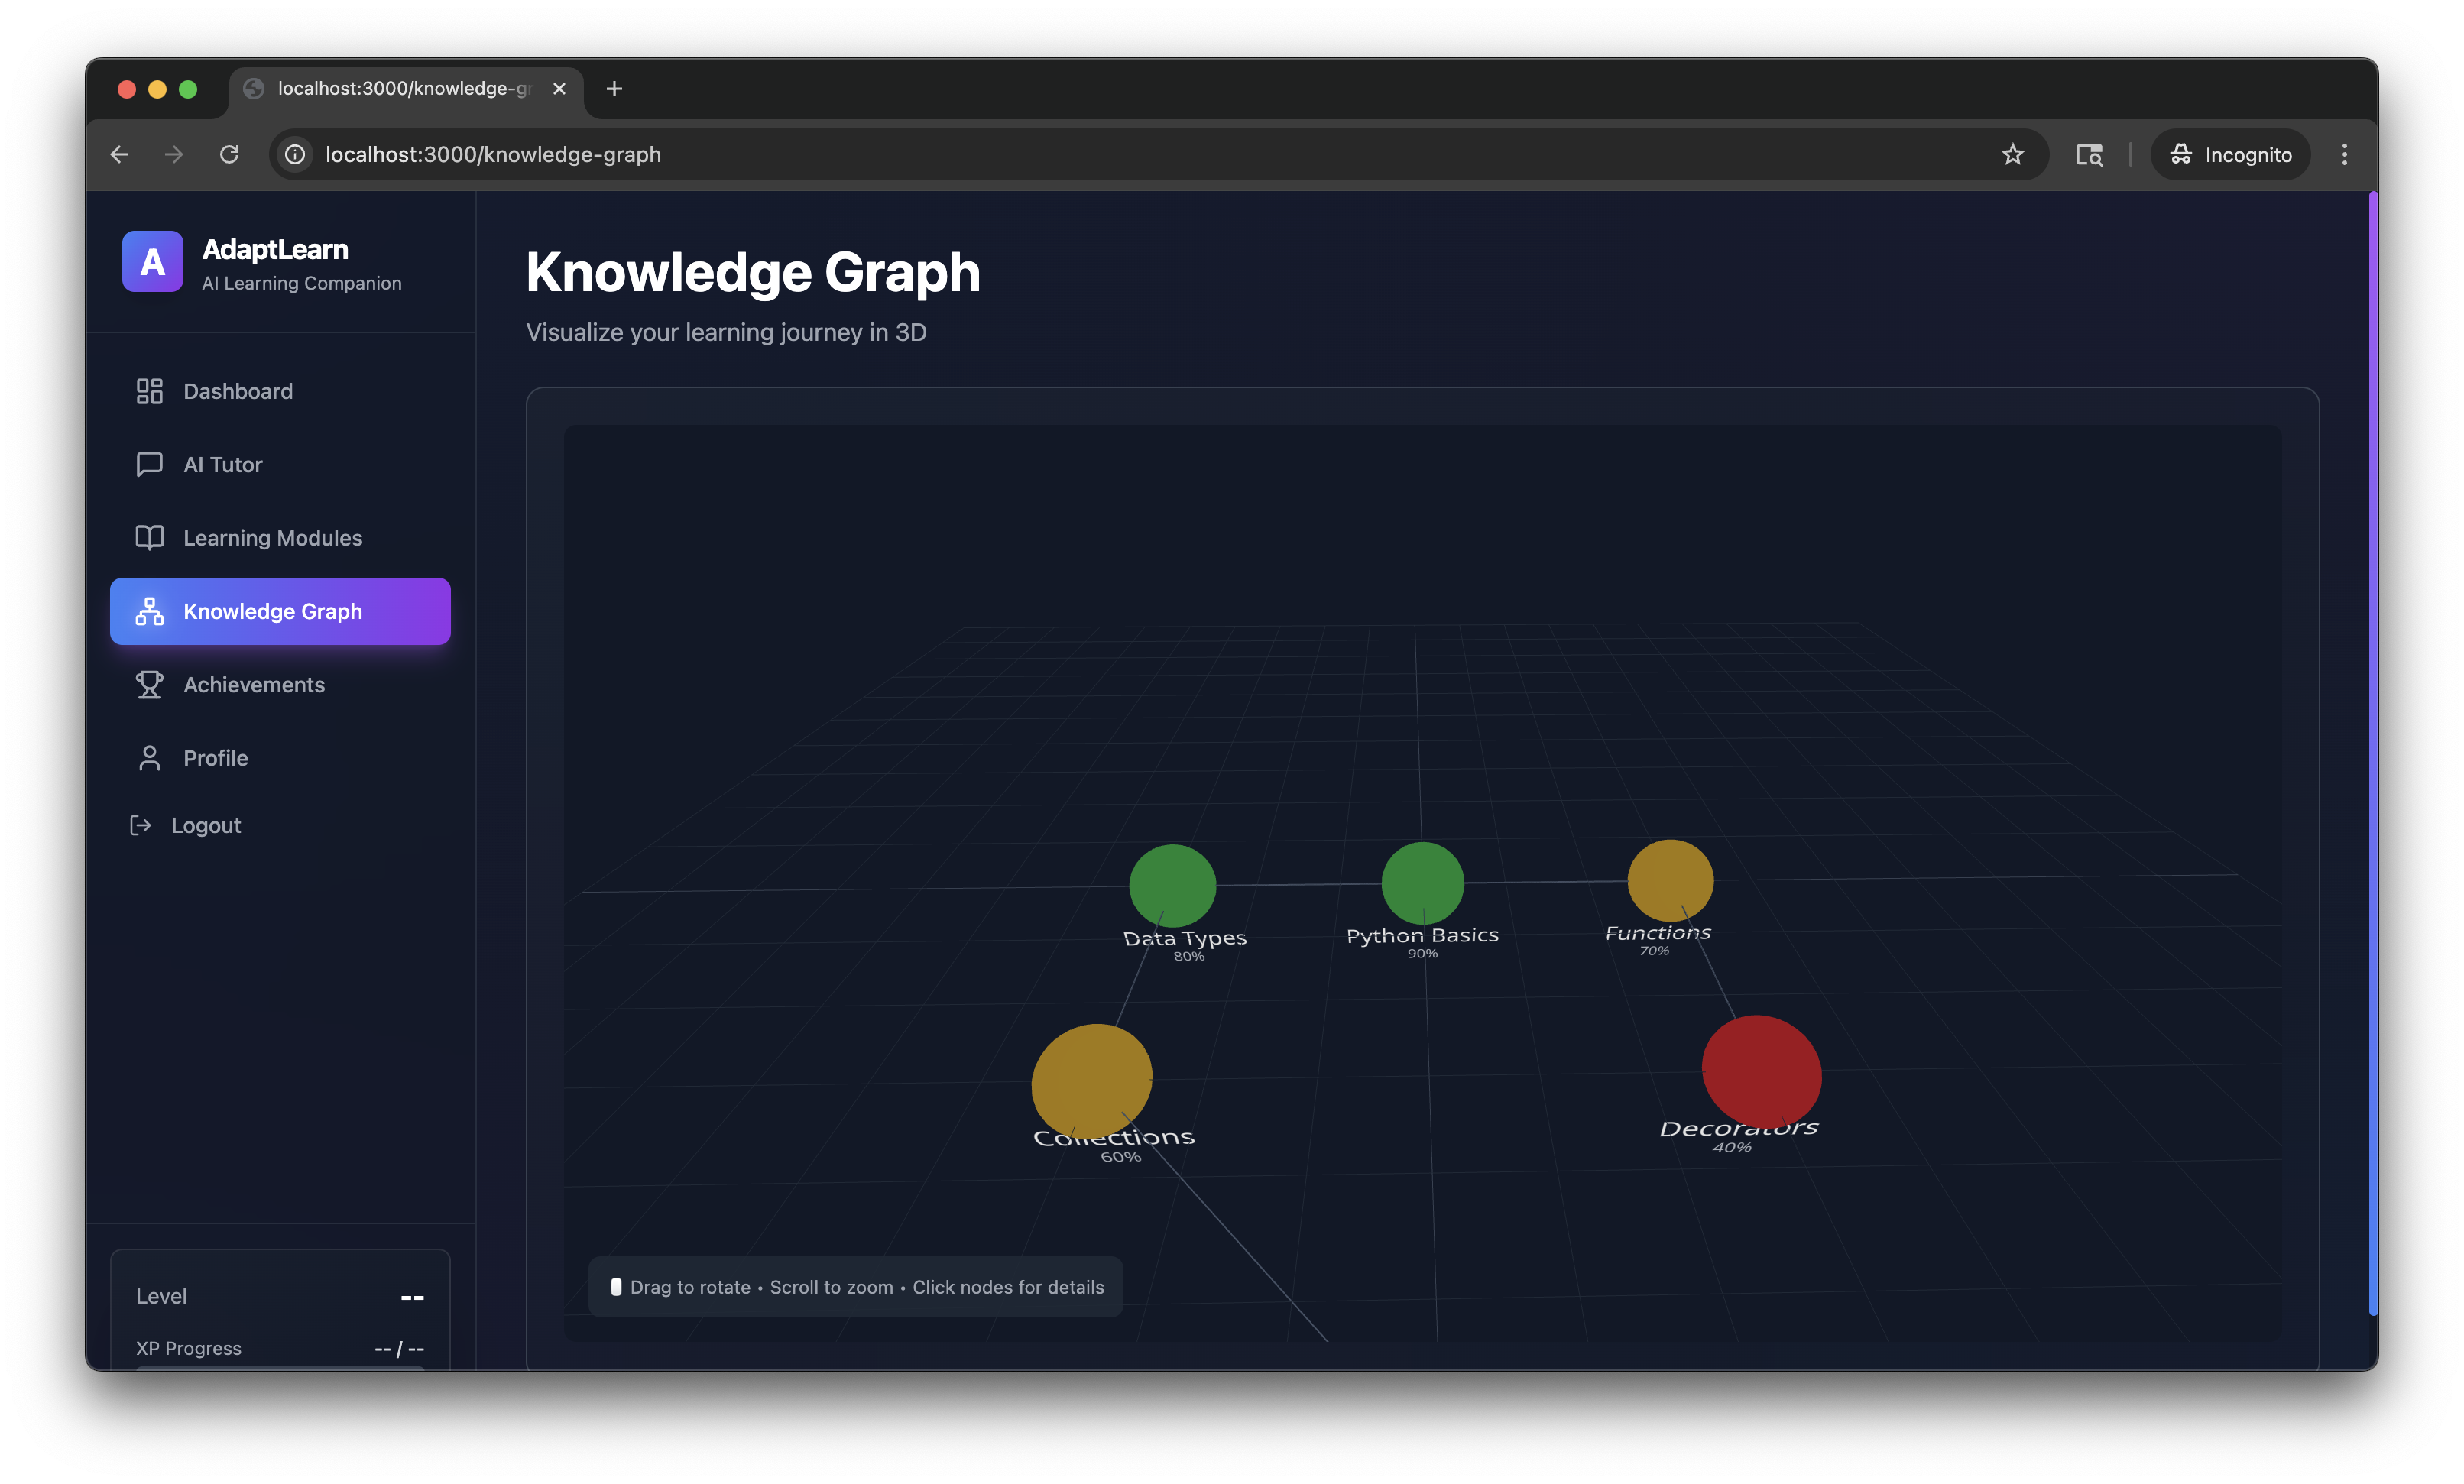The width and height of the screenshot is (2464, 1484).
Task: Select the green Python Basics node
Action: [x=1422, y=882]
